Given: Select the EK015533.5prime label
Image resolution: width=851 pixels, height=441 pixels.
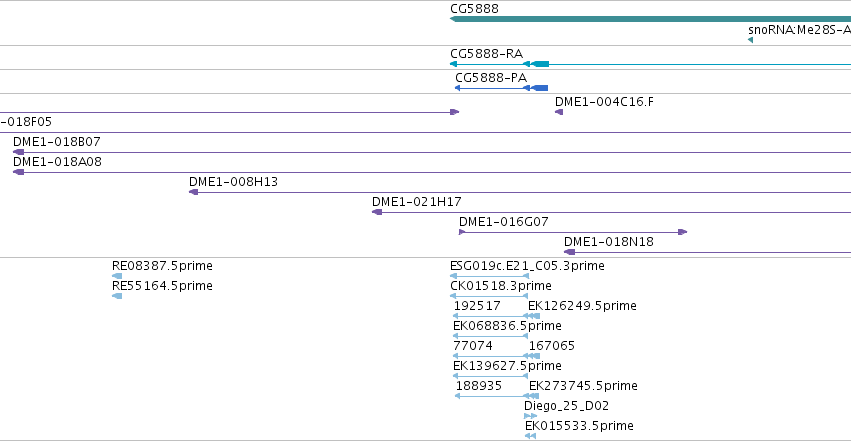Looking at the screenshot, I should coord(579,426).
